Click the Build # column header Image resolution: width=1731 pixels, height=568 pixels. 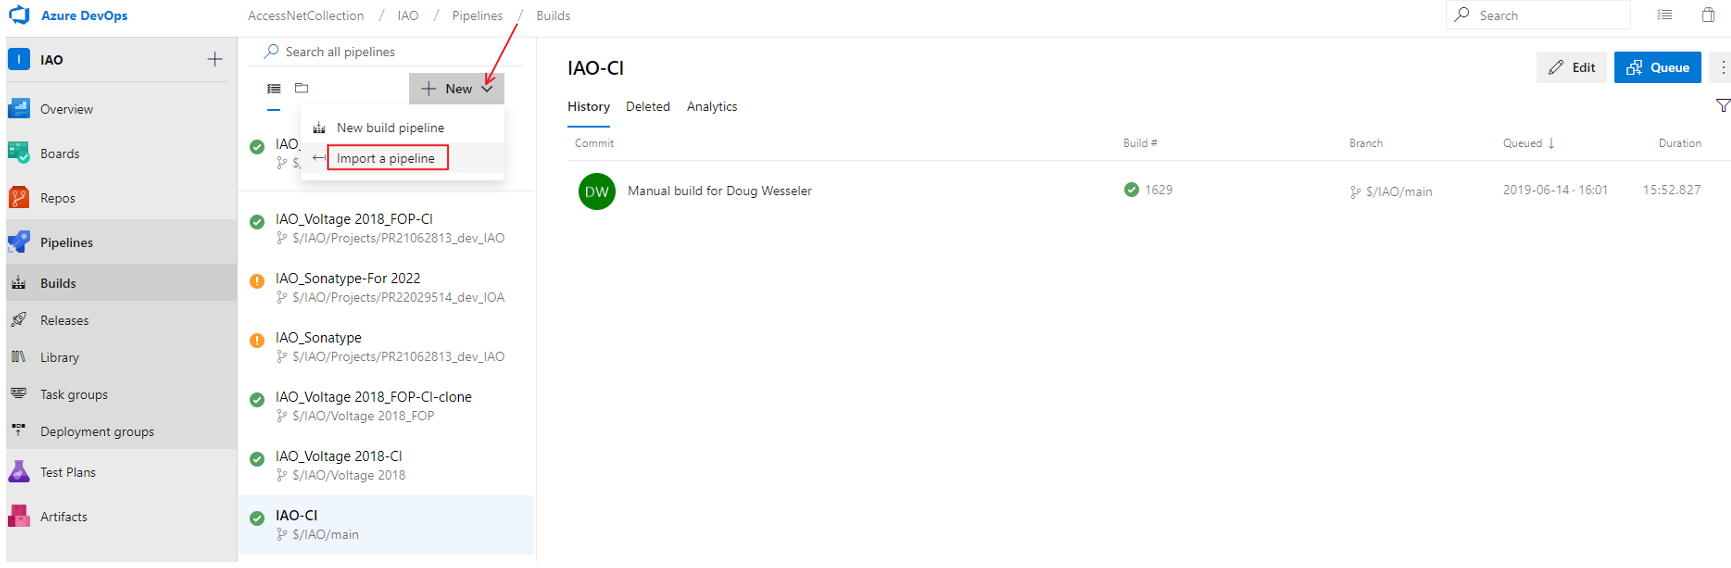(1140, 143)
